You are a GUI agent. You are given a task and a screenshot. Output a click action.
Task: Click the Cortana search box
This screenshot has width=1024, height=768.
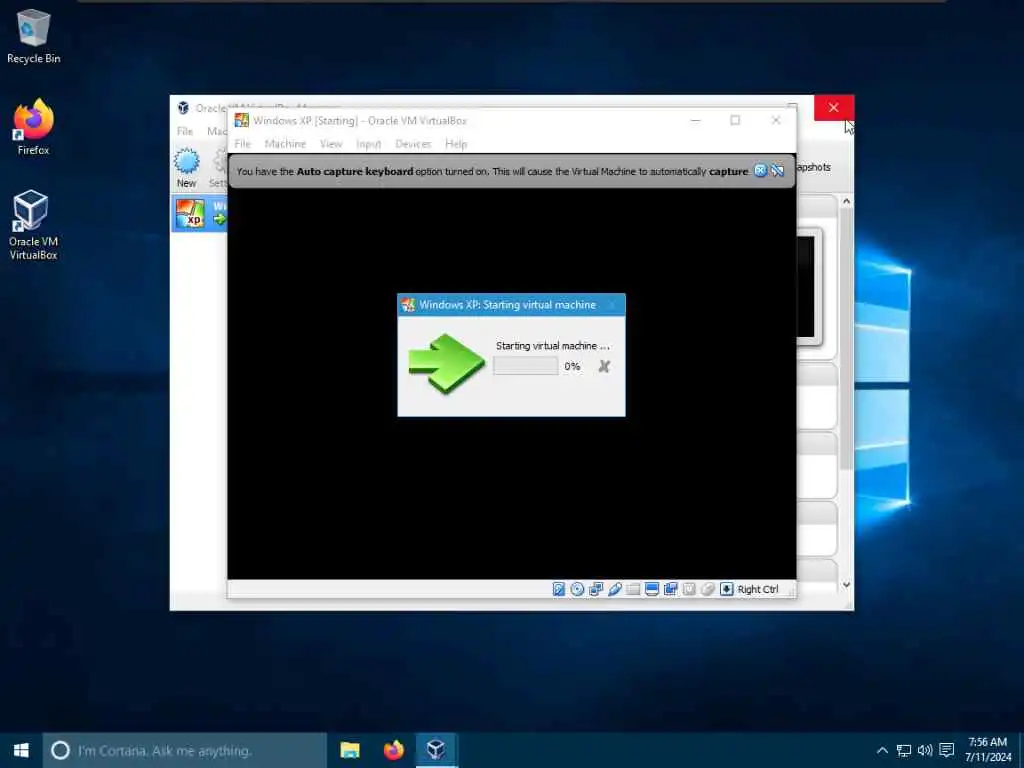pos(185,750)
